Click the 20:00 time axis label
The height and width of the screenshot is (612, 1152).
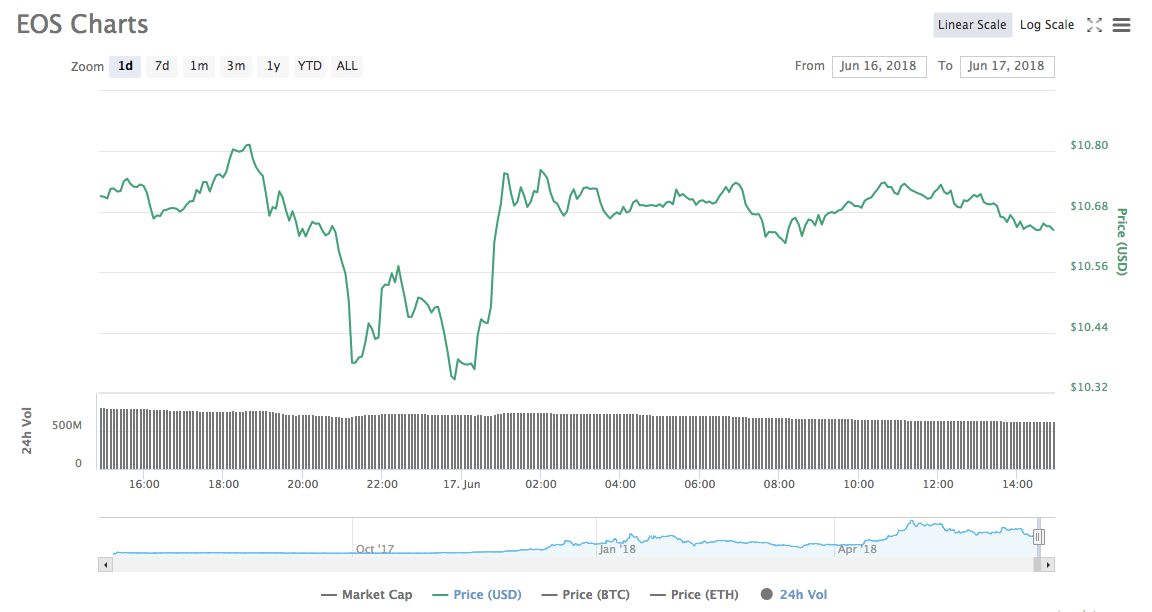(x=303, y=485)
